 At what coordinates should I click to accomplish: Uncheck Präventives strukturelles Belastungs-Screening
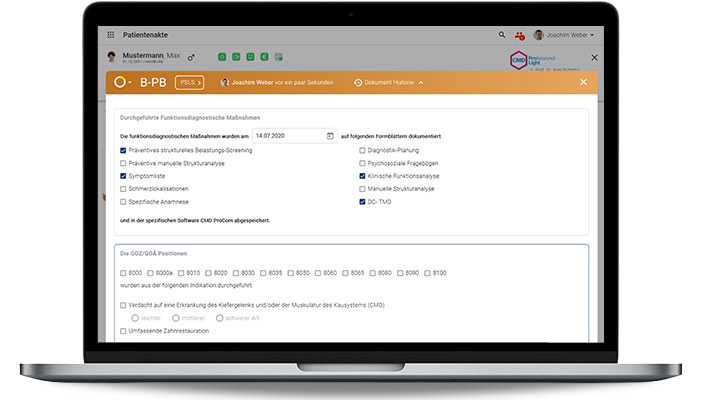[x=123, y=150]
